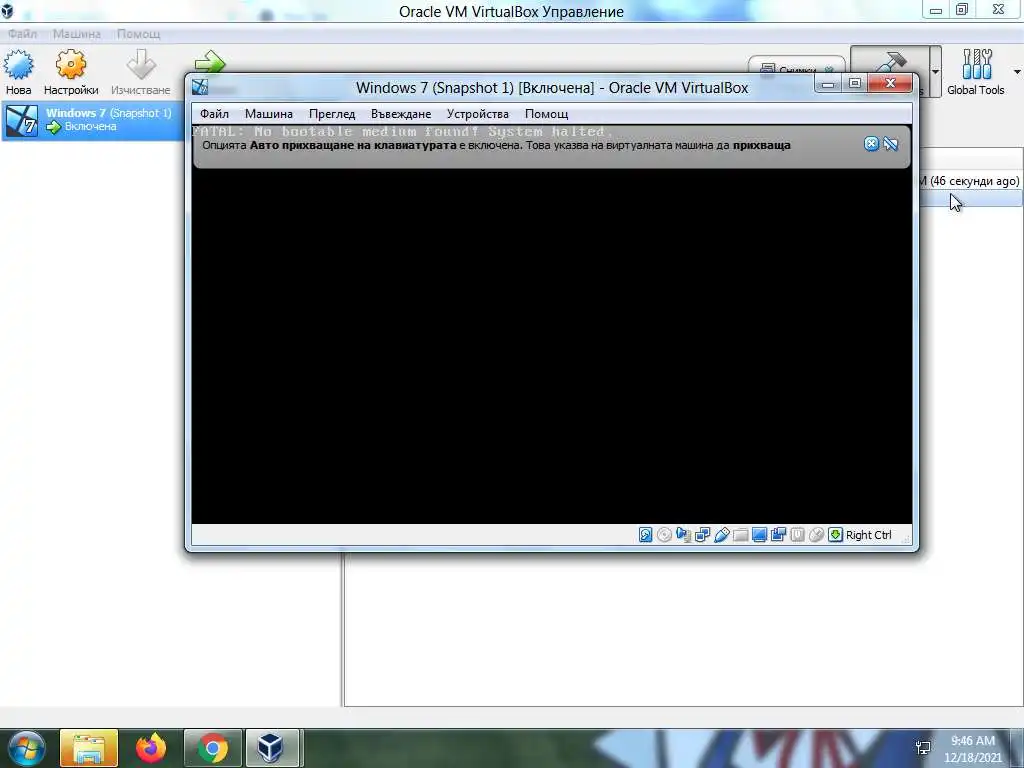Open Global Tools in Manager toolbar

(x=976, y=72)
